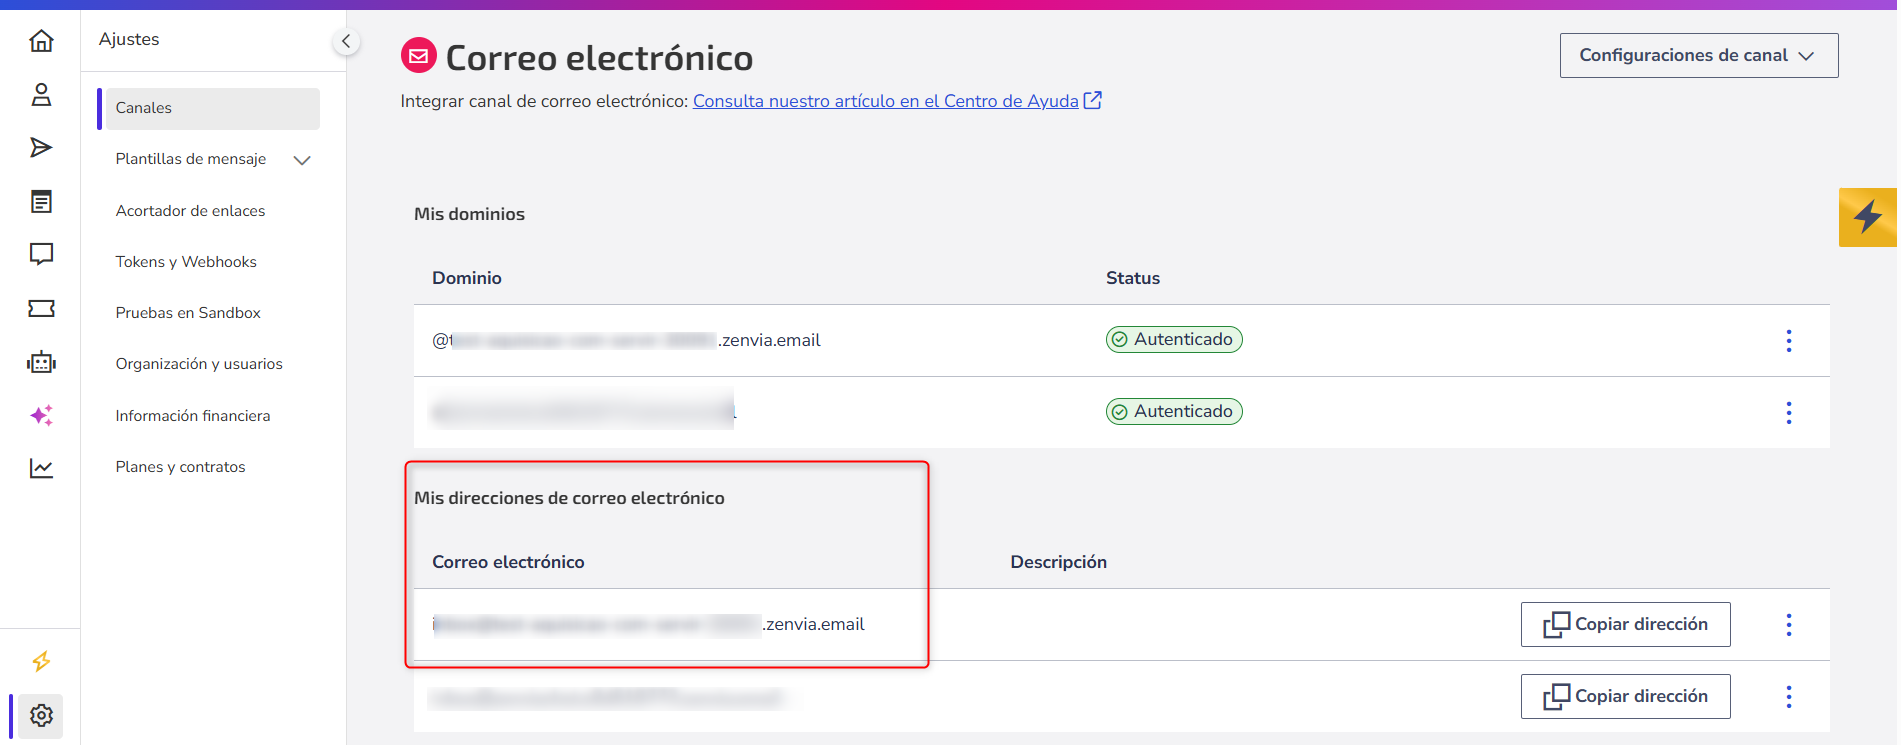The image size is (1901, 745).
Task: Open the ticket icon in sidebar
Action: pyautogui.click(x=41, y=308)
